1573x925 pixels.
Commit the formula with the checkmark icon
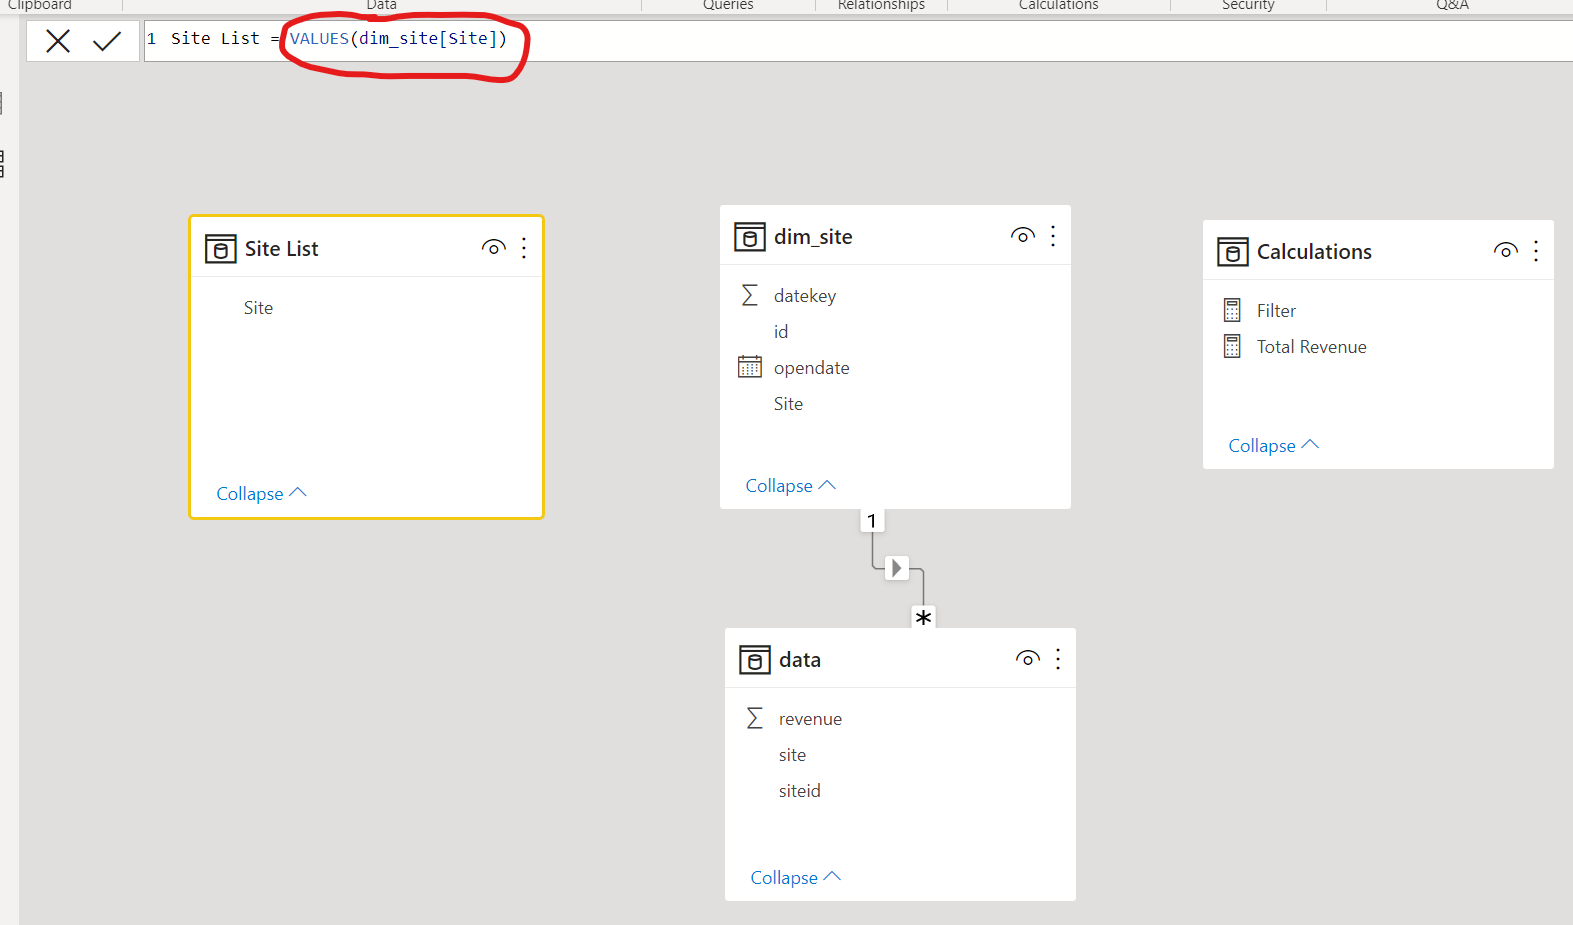(x=106, y=41)
